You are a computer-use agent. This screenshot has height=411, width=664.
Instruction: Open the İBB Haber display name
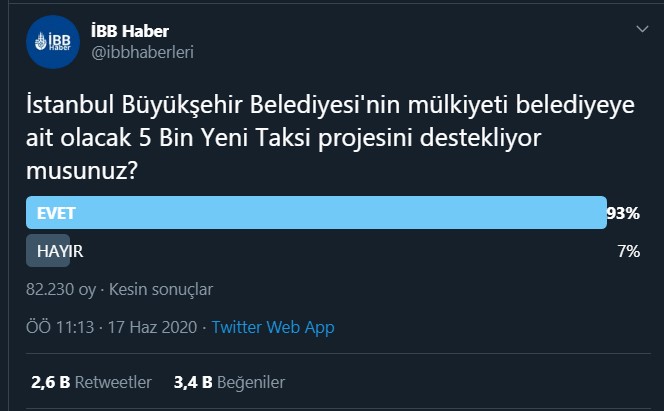(130, 31)
